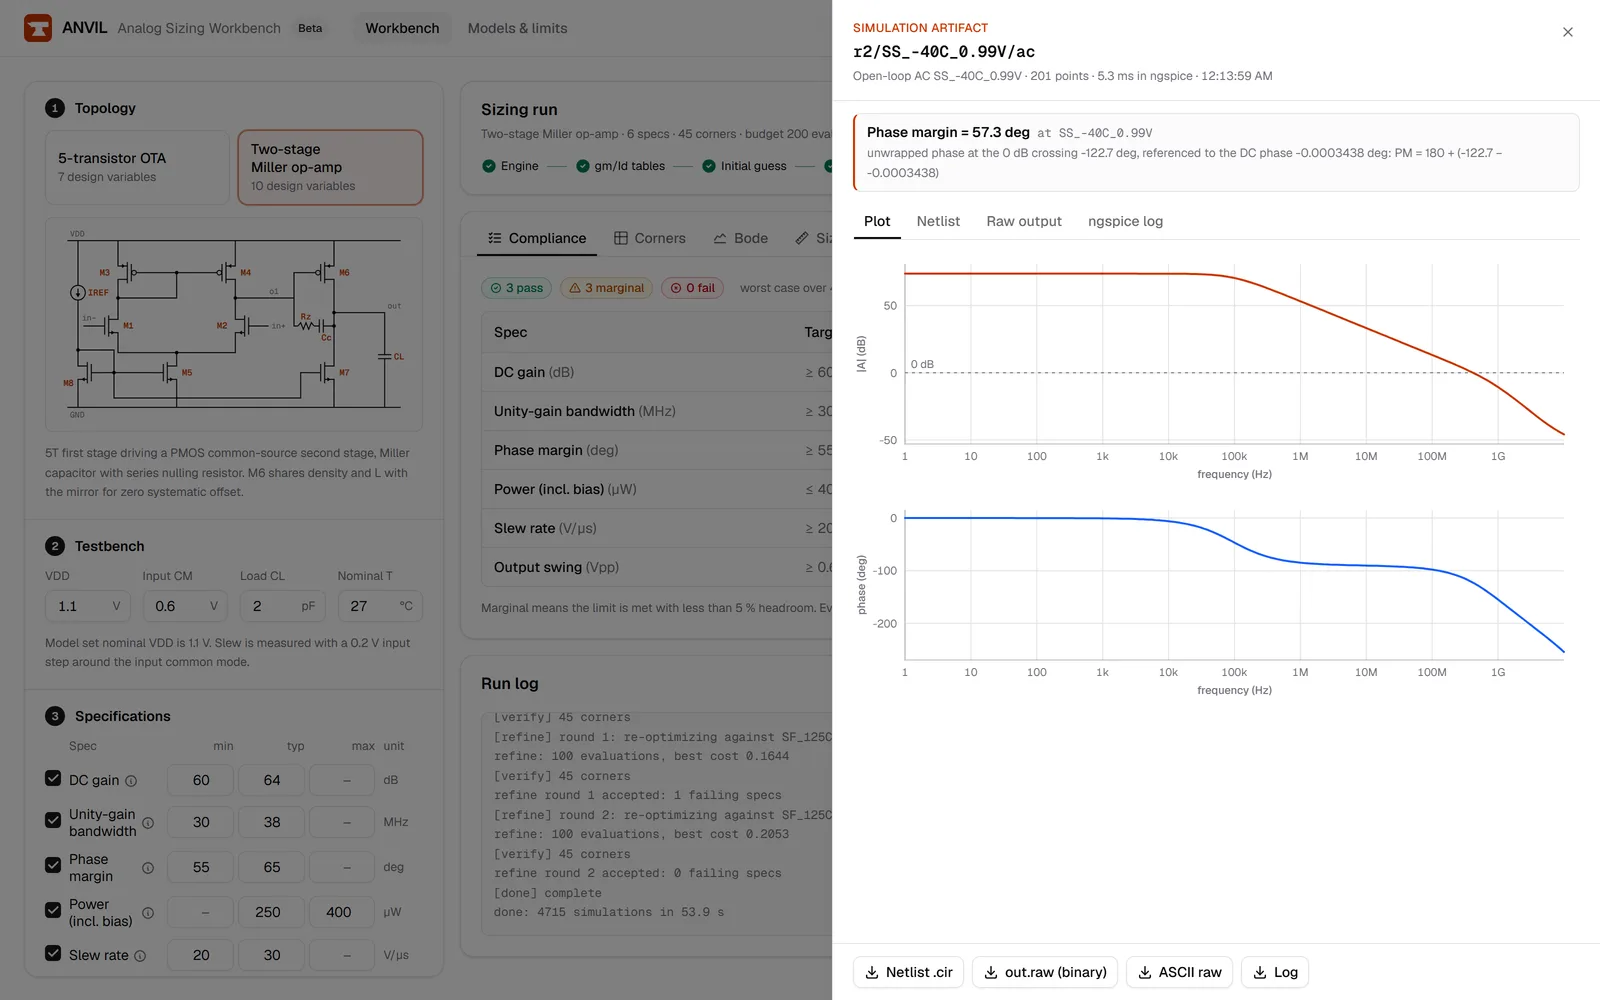
Task: Download the ASCII raw output
Action: pos(1179,972)
